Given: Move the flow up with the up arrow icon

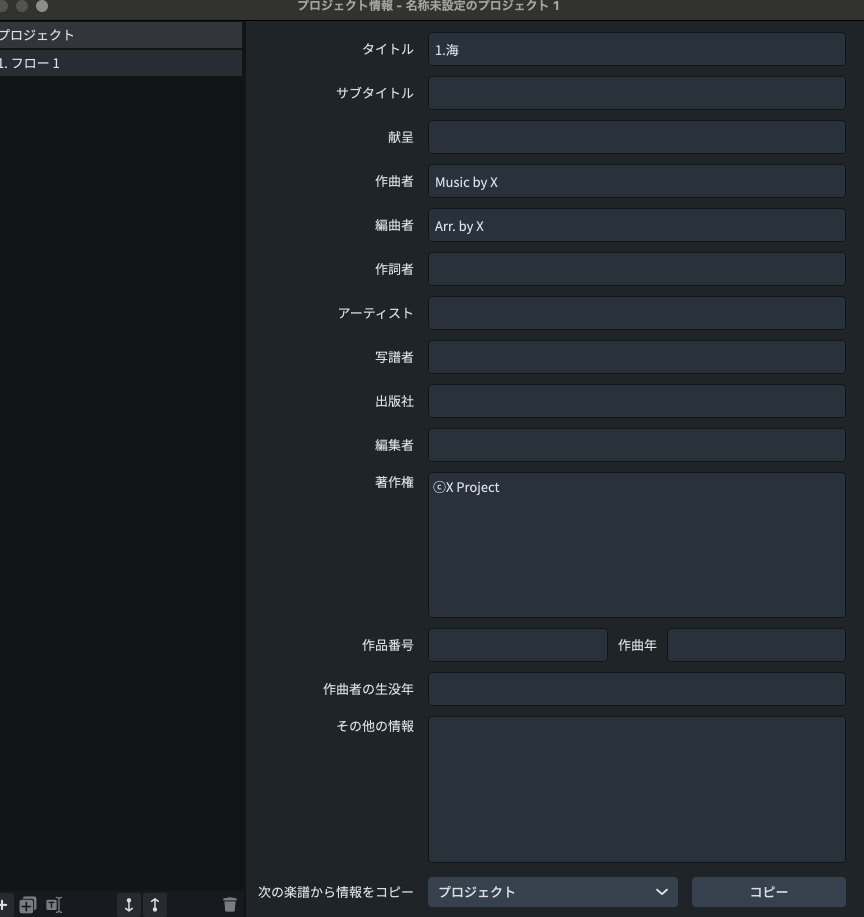Looking at the screenshot, I should tap(155, 905).
